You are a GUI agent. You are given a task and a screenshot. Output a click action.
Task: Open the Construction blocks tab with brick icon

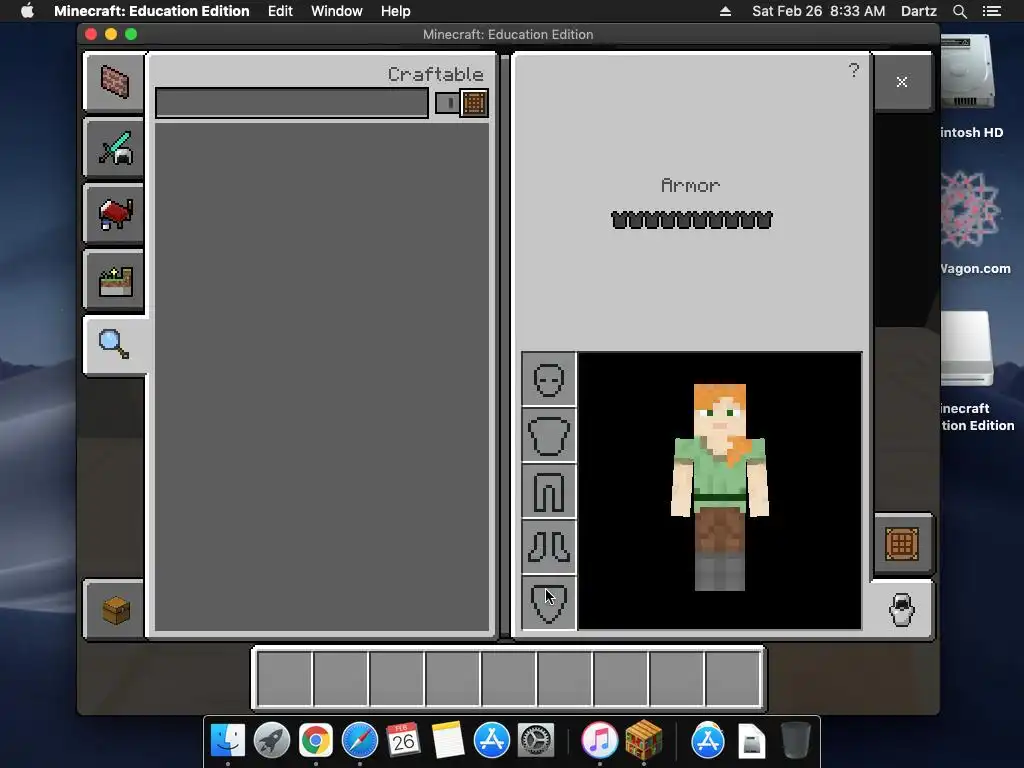pyautogui.click(x=114, y=82)
